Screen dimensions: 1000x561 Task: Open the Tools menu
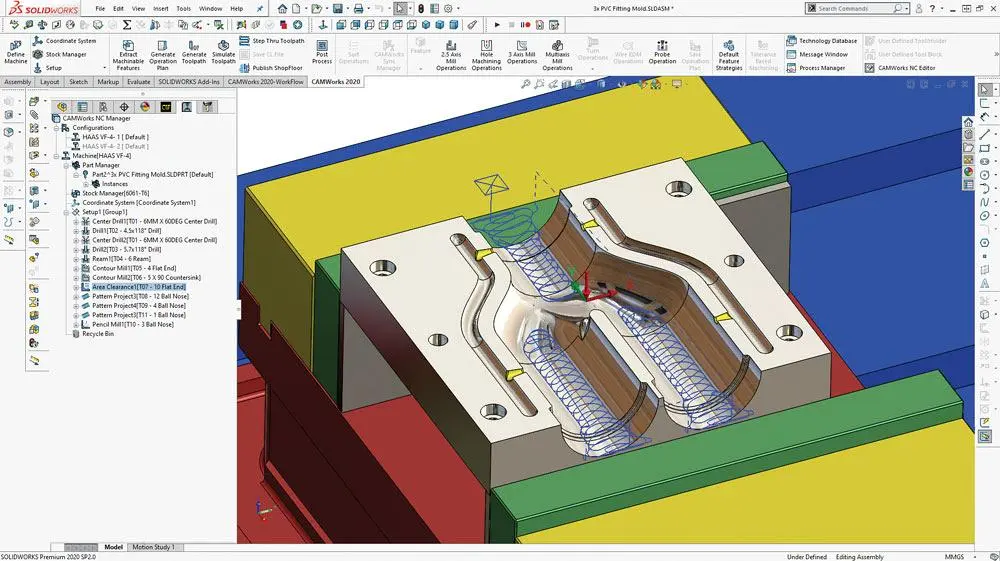click(x=184, y=9)
